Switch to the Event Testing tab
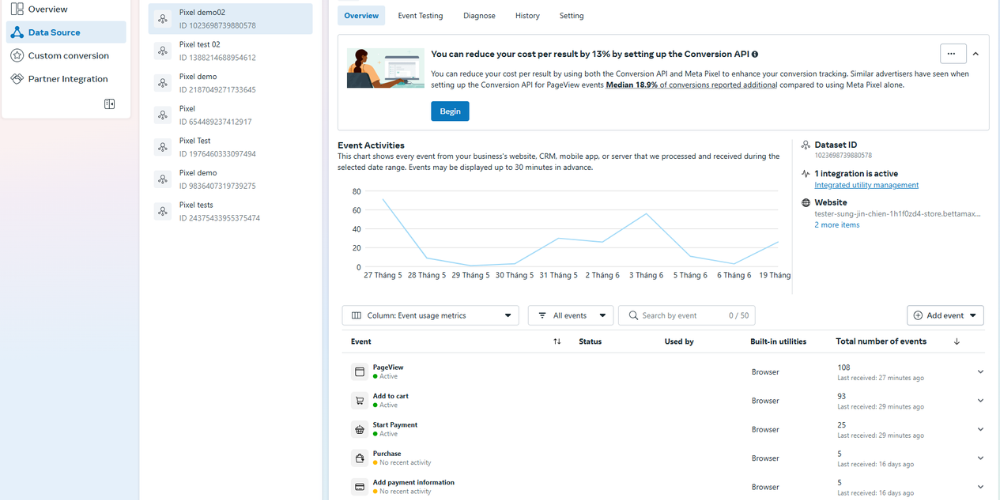Screen dimensions: 1000x500 pos(420,16)
